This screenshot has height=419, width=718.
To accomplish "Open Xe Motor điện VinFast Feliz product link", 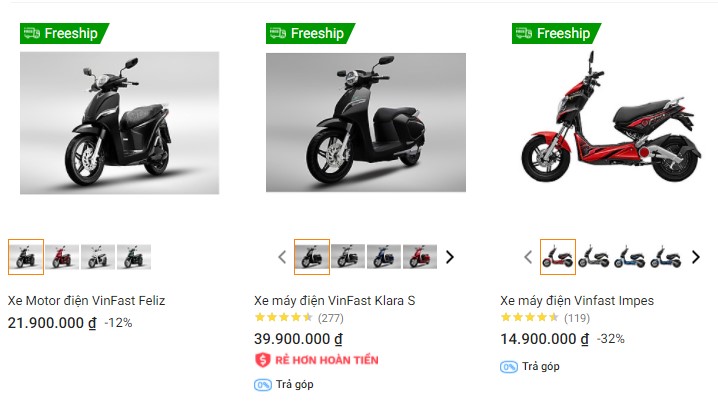I will [x=87, y=300].
